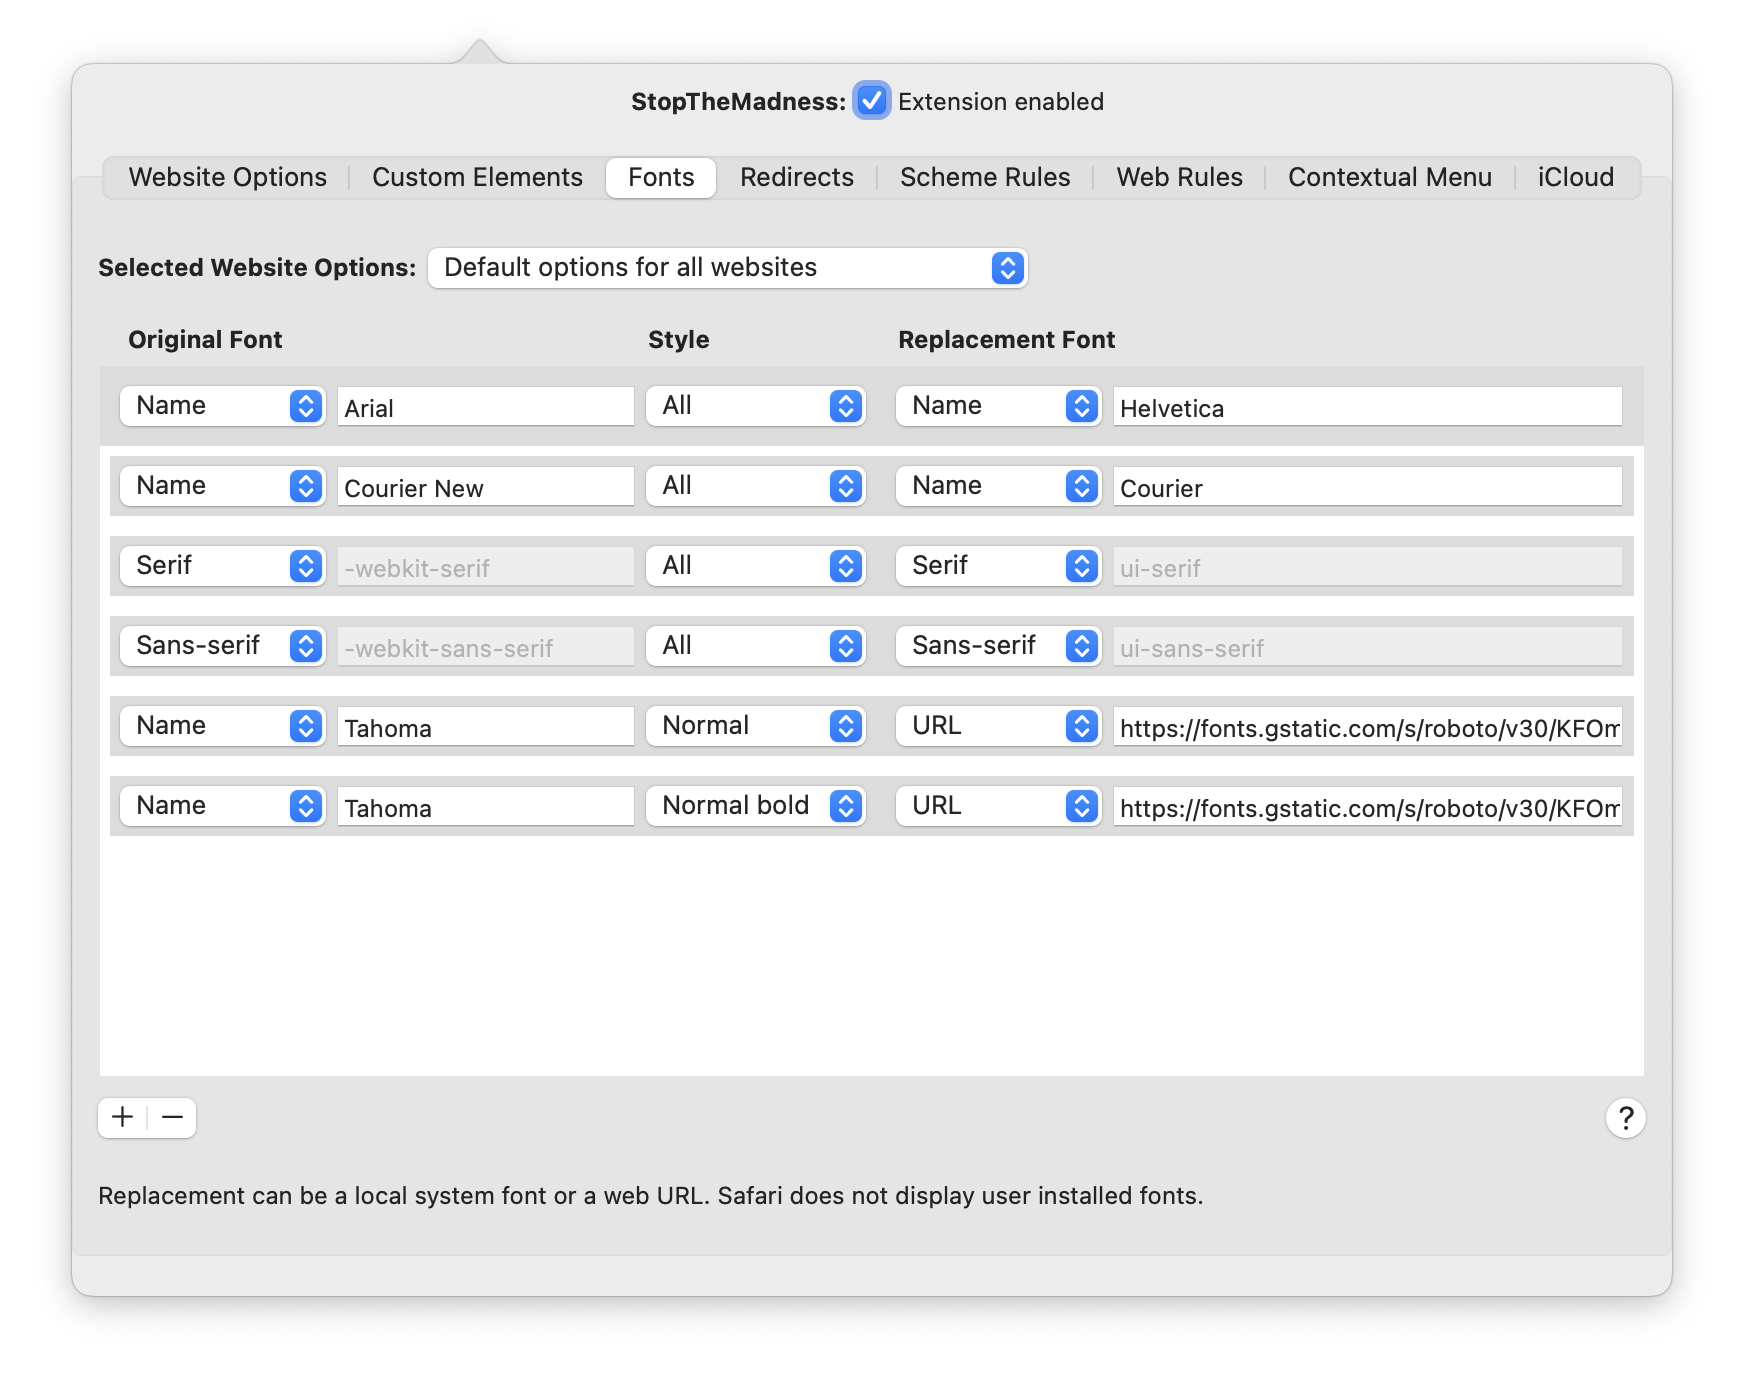The image size is (1744, 1376).
Task: Open Style dropdown for Arial row
Action: (x=755, y=406)
